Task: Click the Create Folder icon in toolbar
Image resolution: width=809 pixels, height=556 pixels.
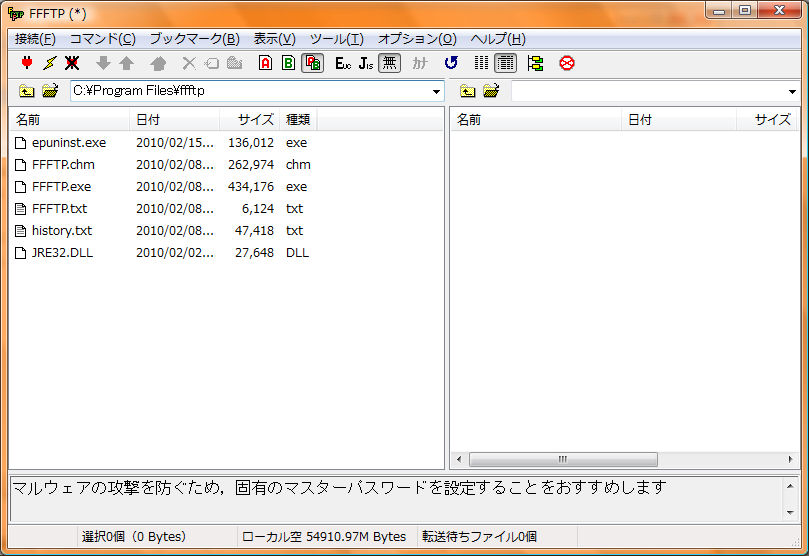Action: tap(235, 63)
